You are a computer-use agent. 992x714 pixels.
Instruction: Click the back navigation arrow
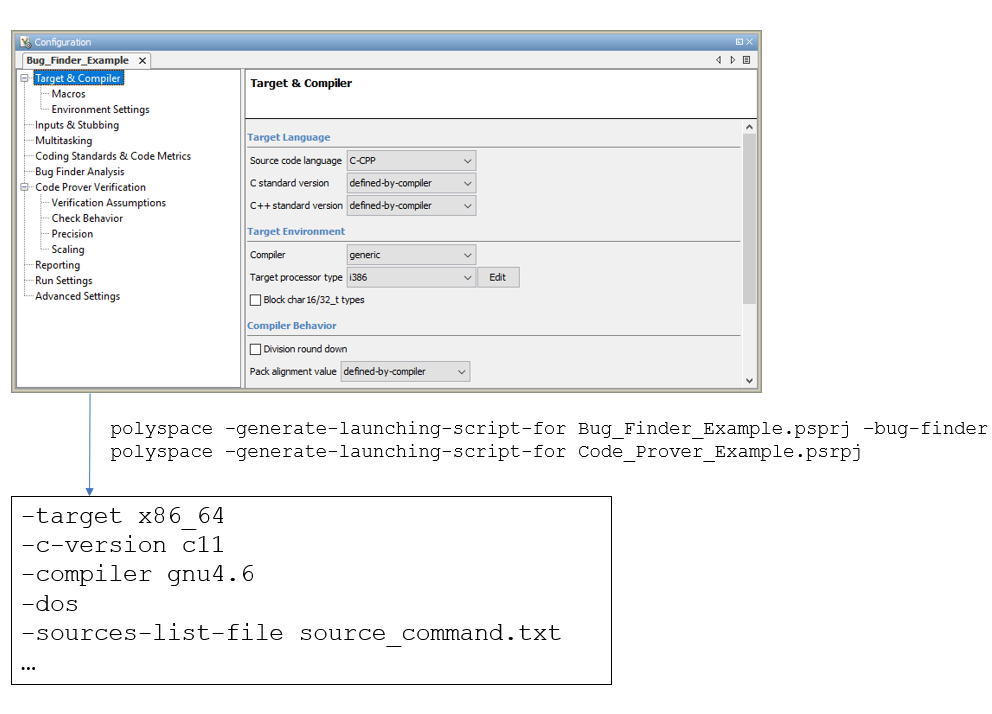718,59
